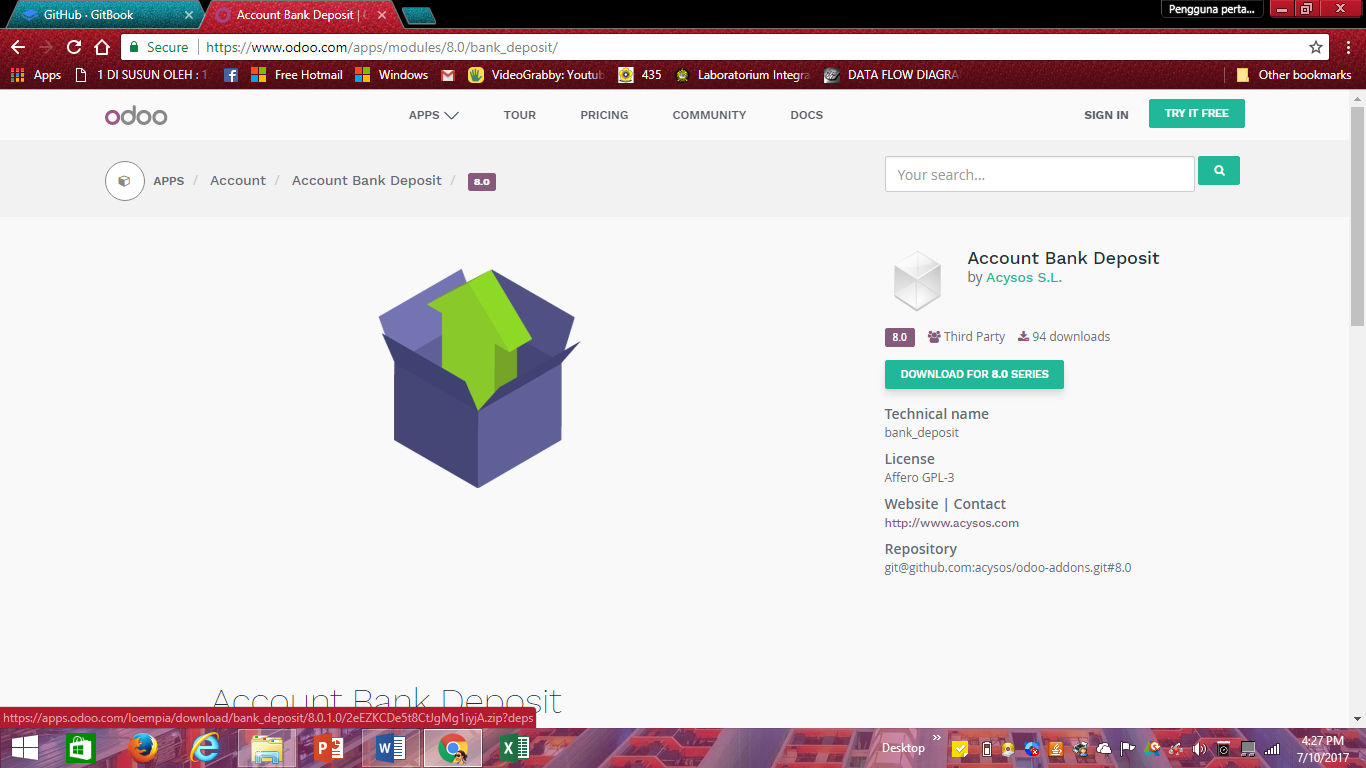Open the green Store taskbar icon
This screenshot has width=1366, height=768.
pyautogui.click(x=81, y=748)
